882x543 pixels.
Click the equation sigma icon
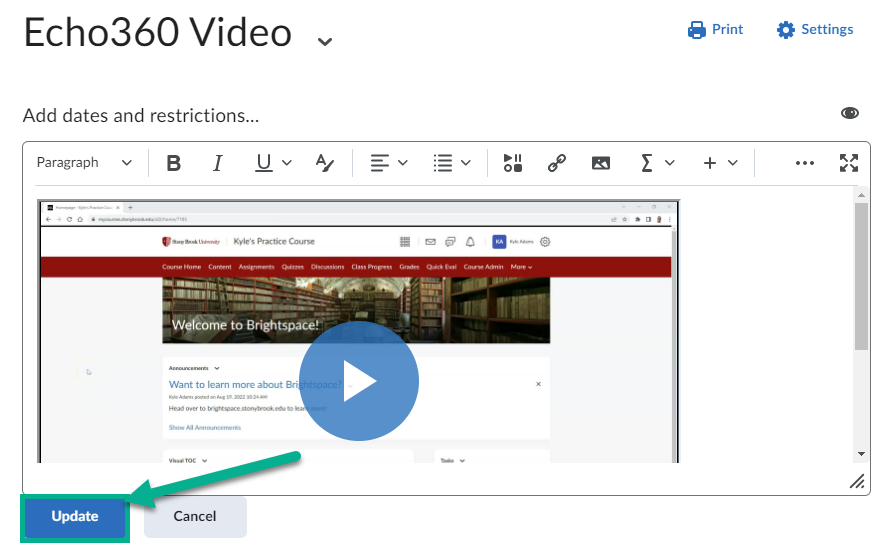[x=646, y=163]
